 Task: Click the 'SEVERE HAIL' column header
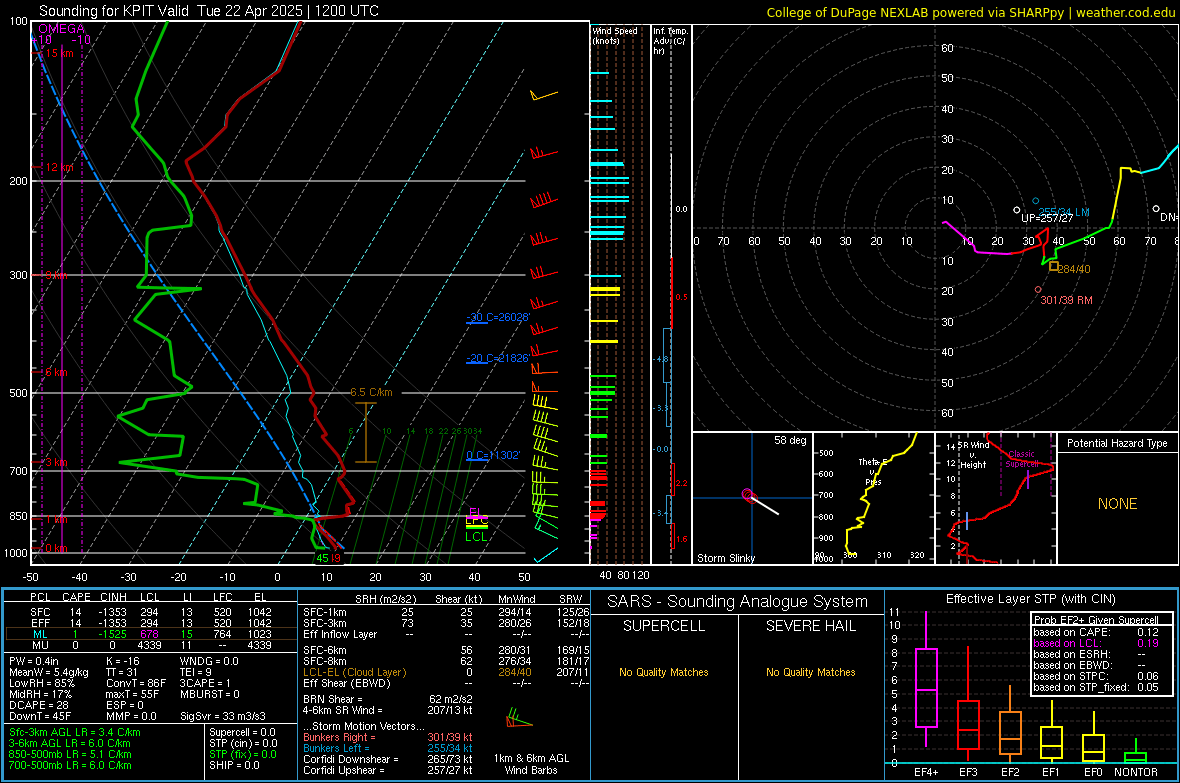click(810, 626)
